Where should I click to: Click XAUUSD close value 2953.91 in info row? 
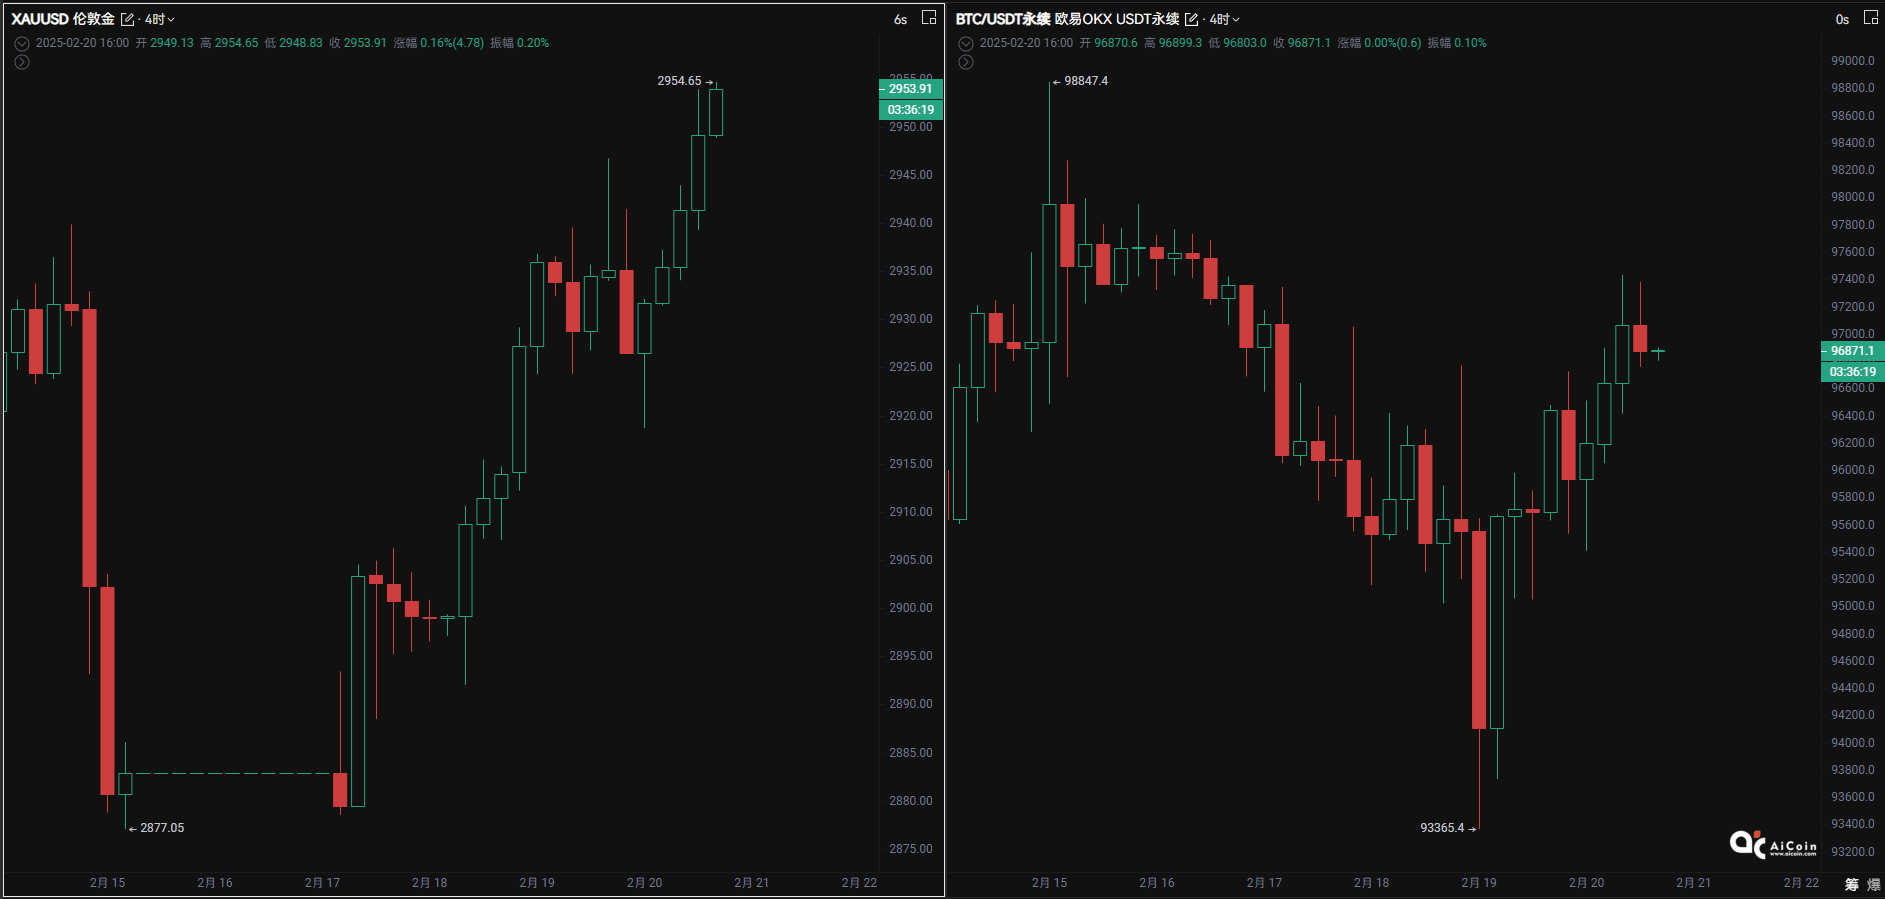pyautogui.click(x=365, y=43)
